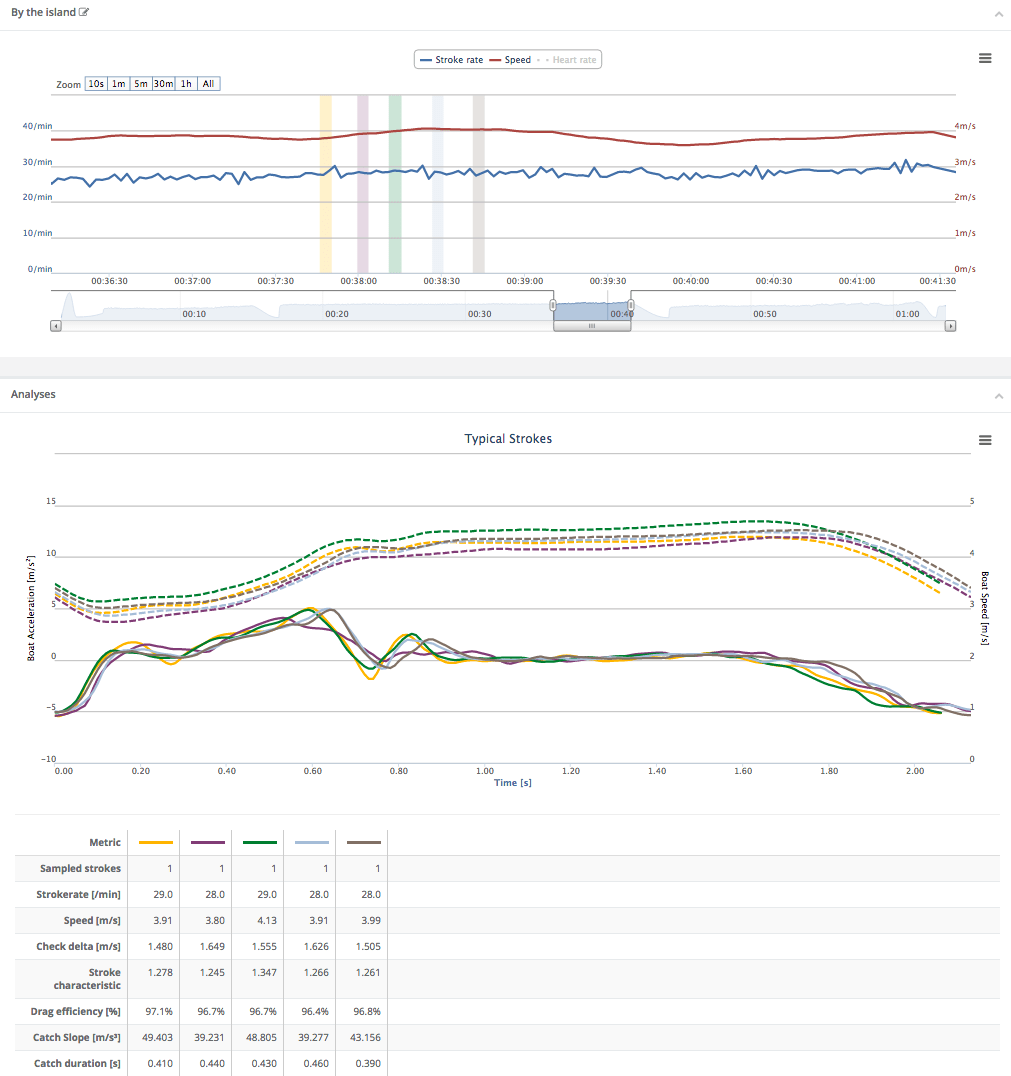
Task: Click the navigator right range handle
Action: point(631,305)
